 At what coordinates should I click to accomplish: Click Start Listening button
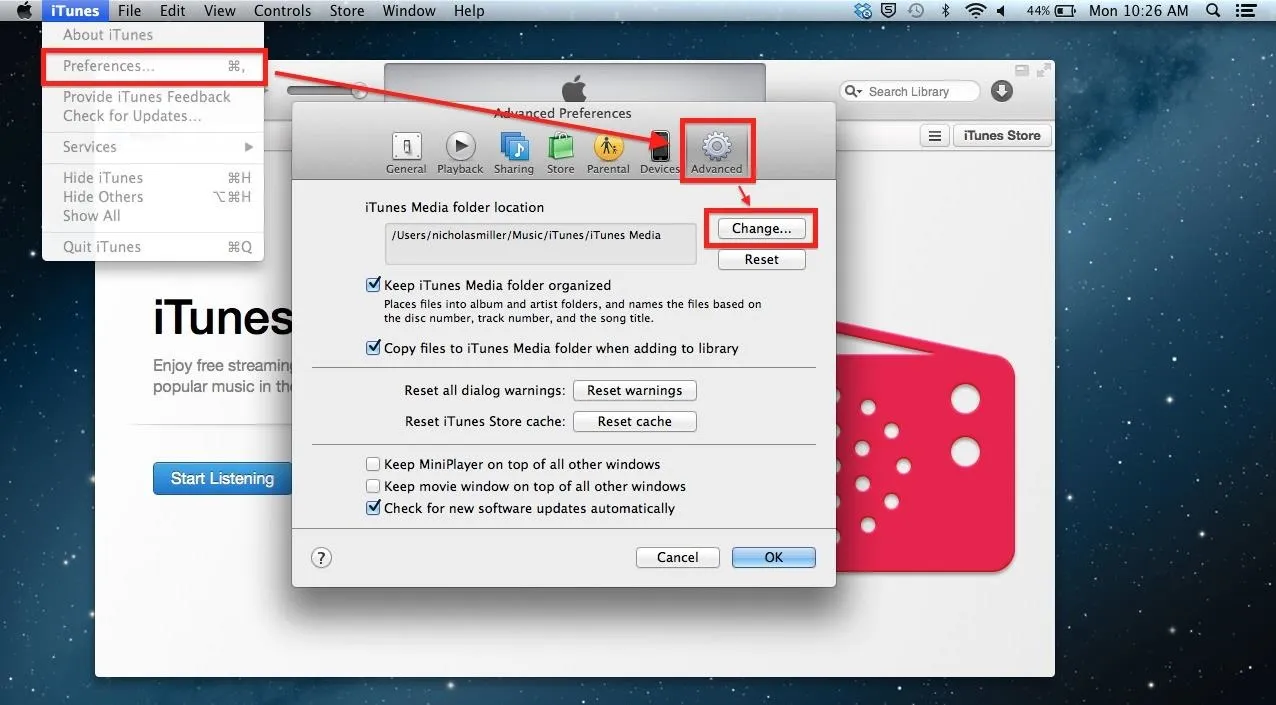coord(222,478)
